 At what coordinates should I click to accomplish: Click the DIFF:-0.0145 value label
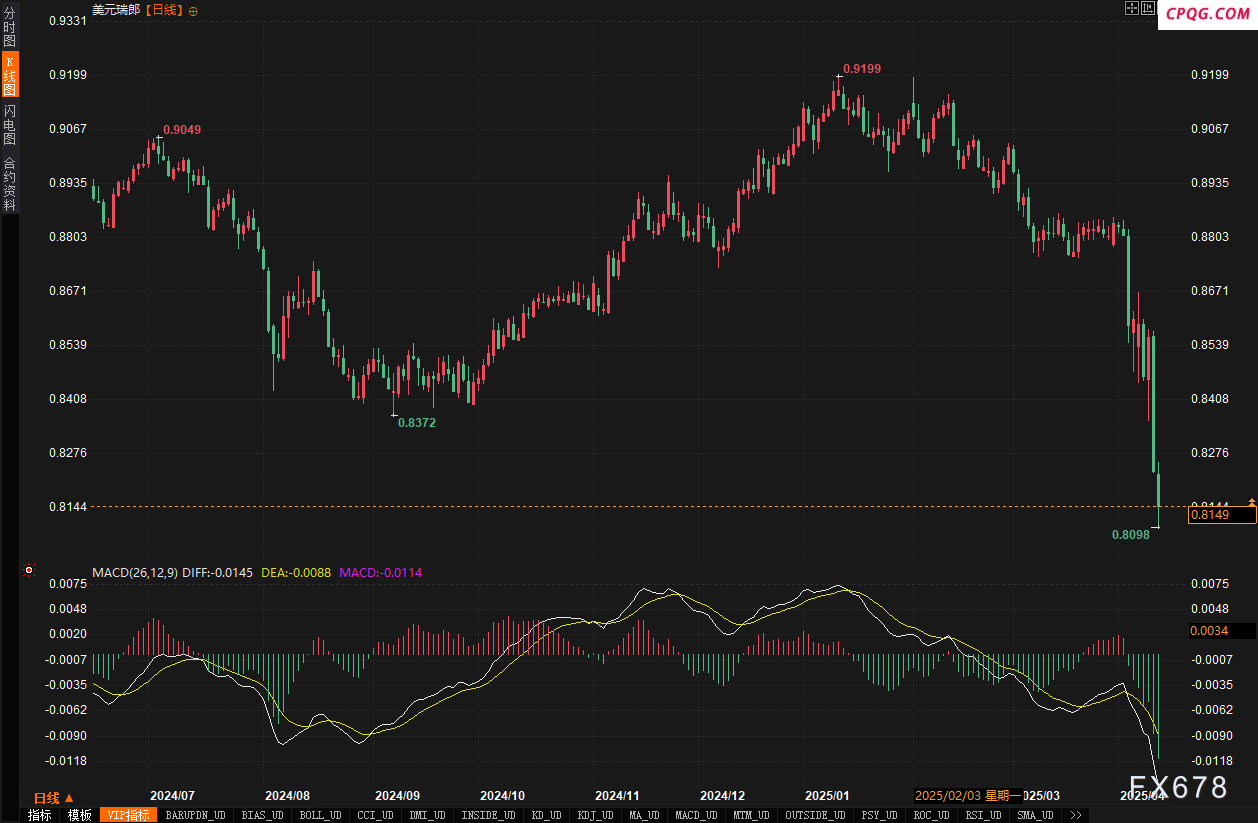[x=218, y=572]
